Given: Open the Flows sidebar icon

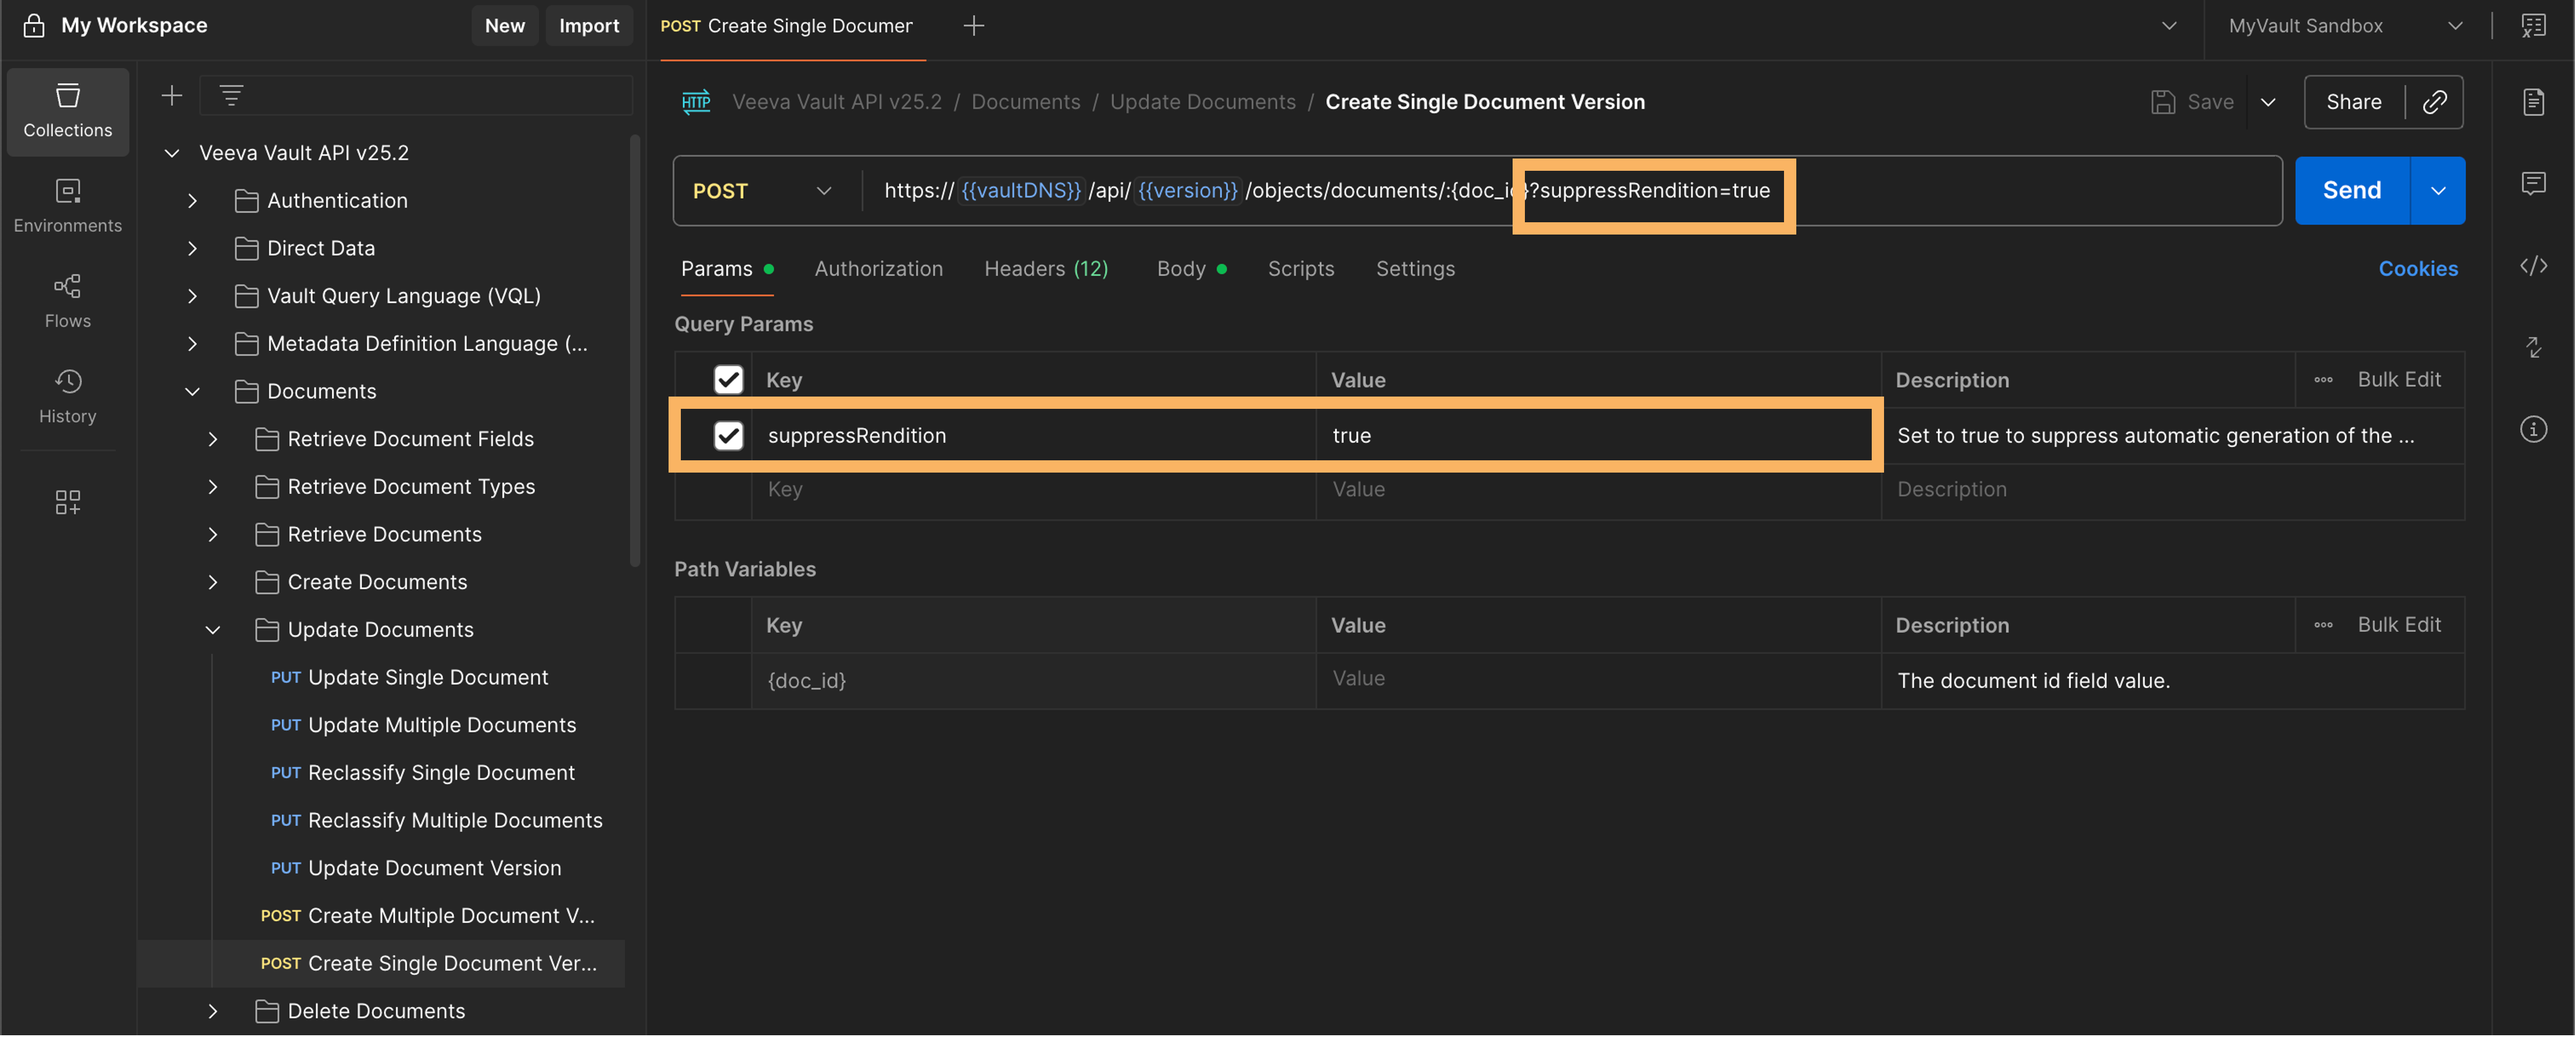Looking at the screenshot, I should pyautogui.click(x=67, y=300).
